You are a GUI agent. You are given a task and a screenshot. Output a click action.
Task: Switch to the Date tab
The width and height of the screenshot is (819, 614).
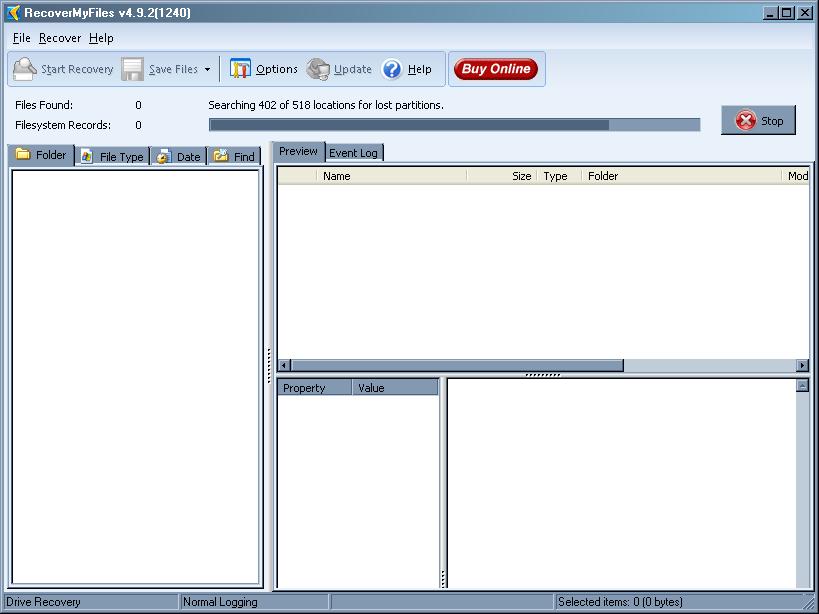tap(178, 156)
